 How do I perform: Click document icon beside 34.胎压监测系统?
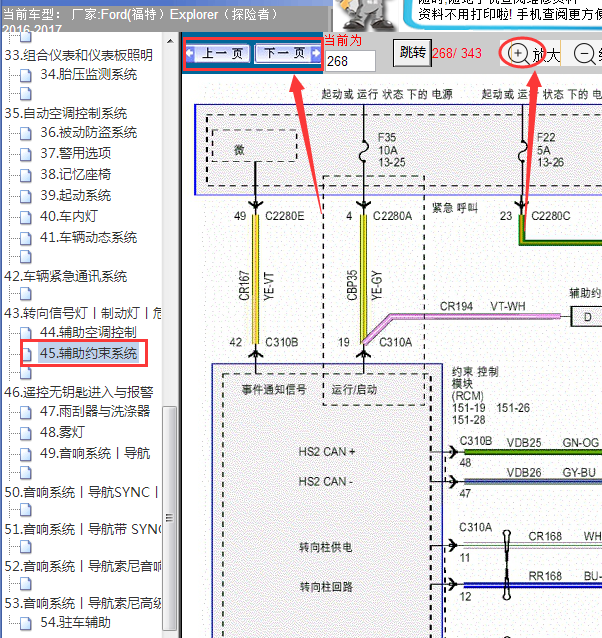coord(26,75)
